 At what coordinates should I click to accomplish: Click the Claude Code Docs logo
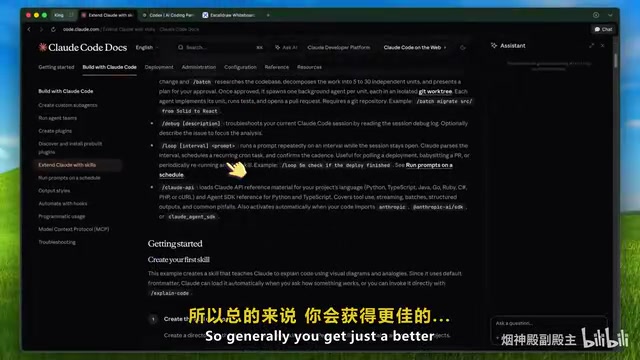(x=83, y=47)
